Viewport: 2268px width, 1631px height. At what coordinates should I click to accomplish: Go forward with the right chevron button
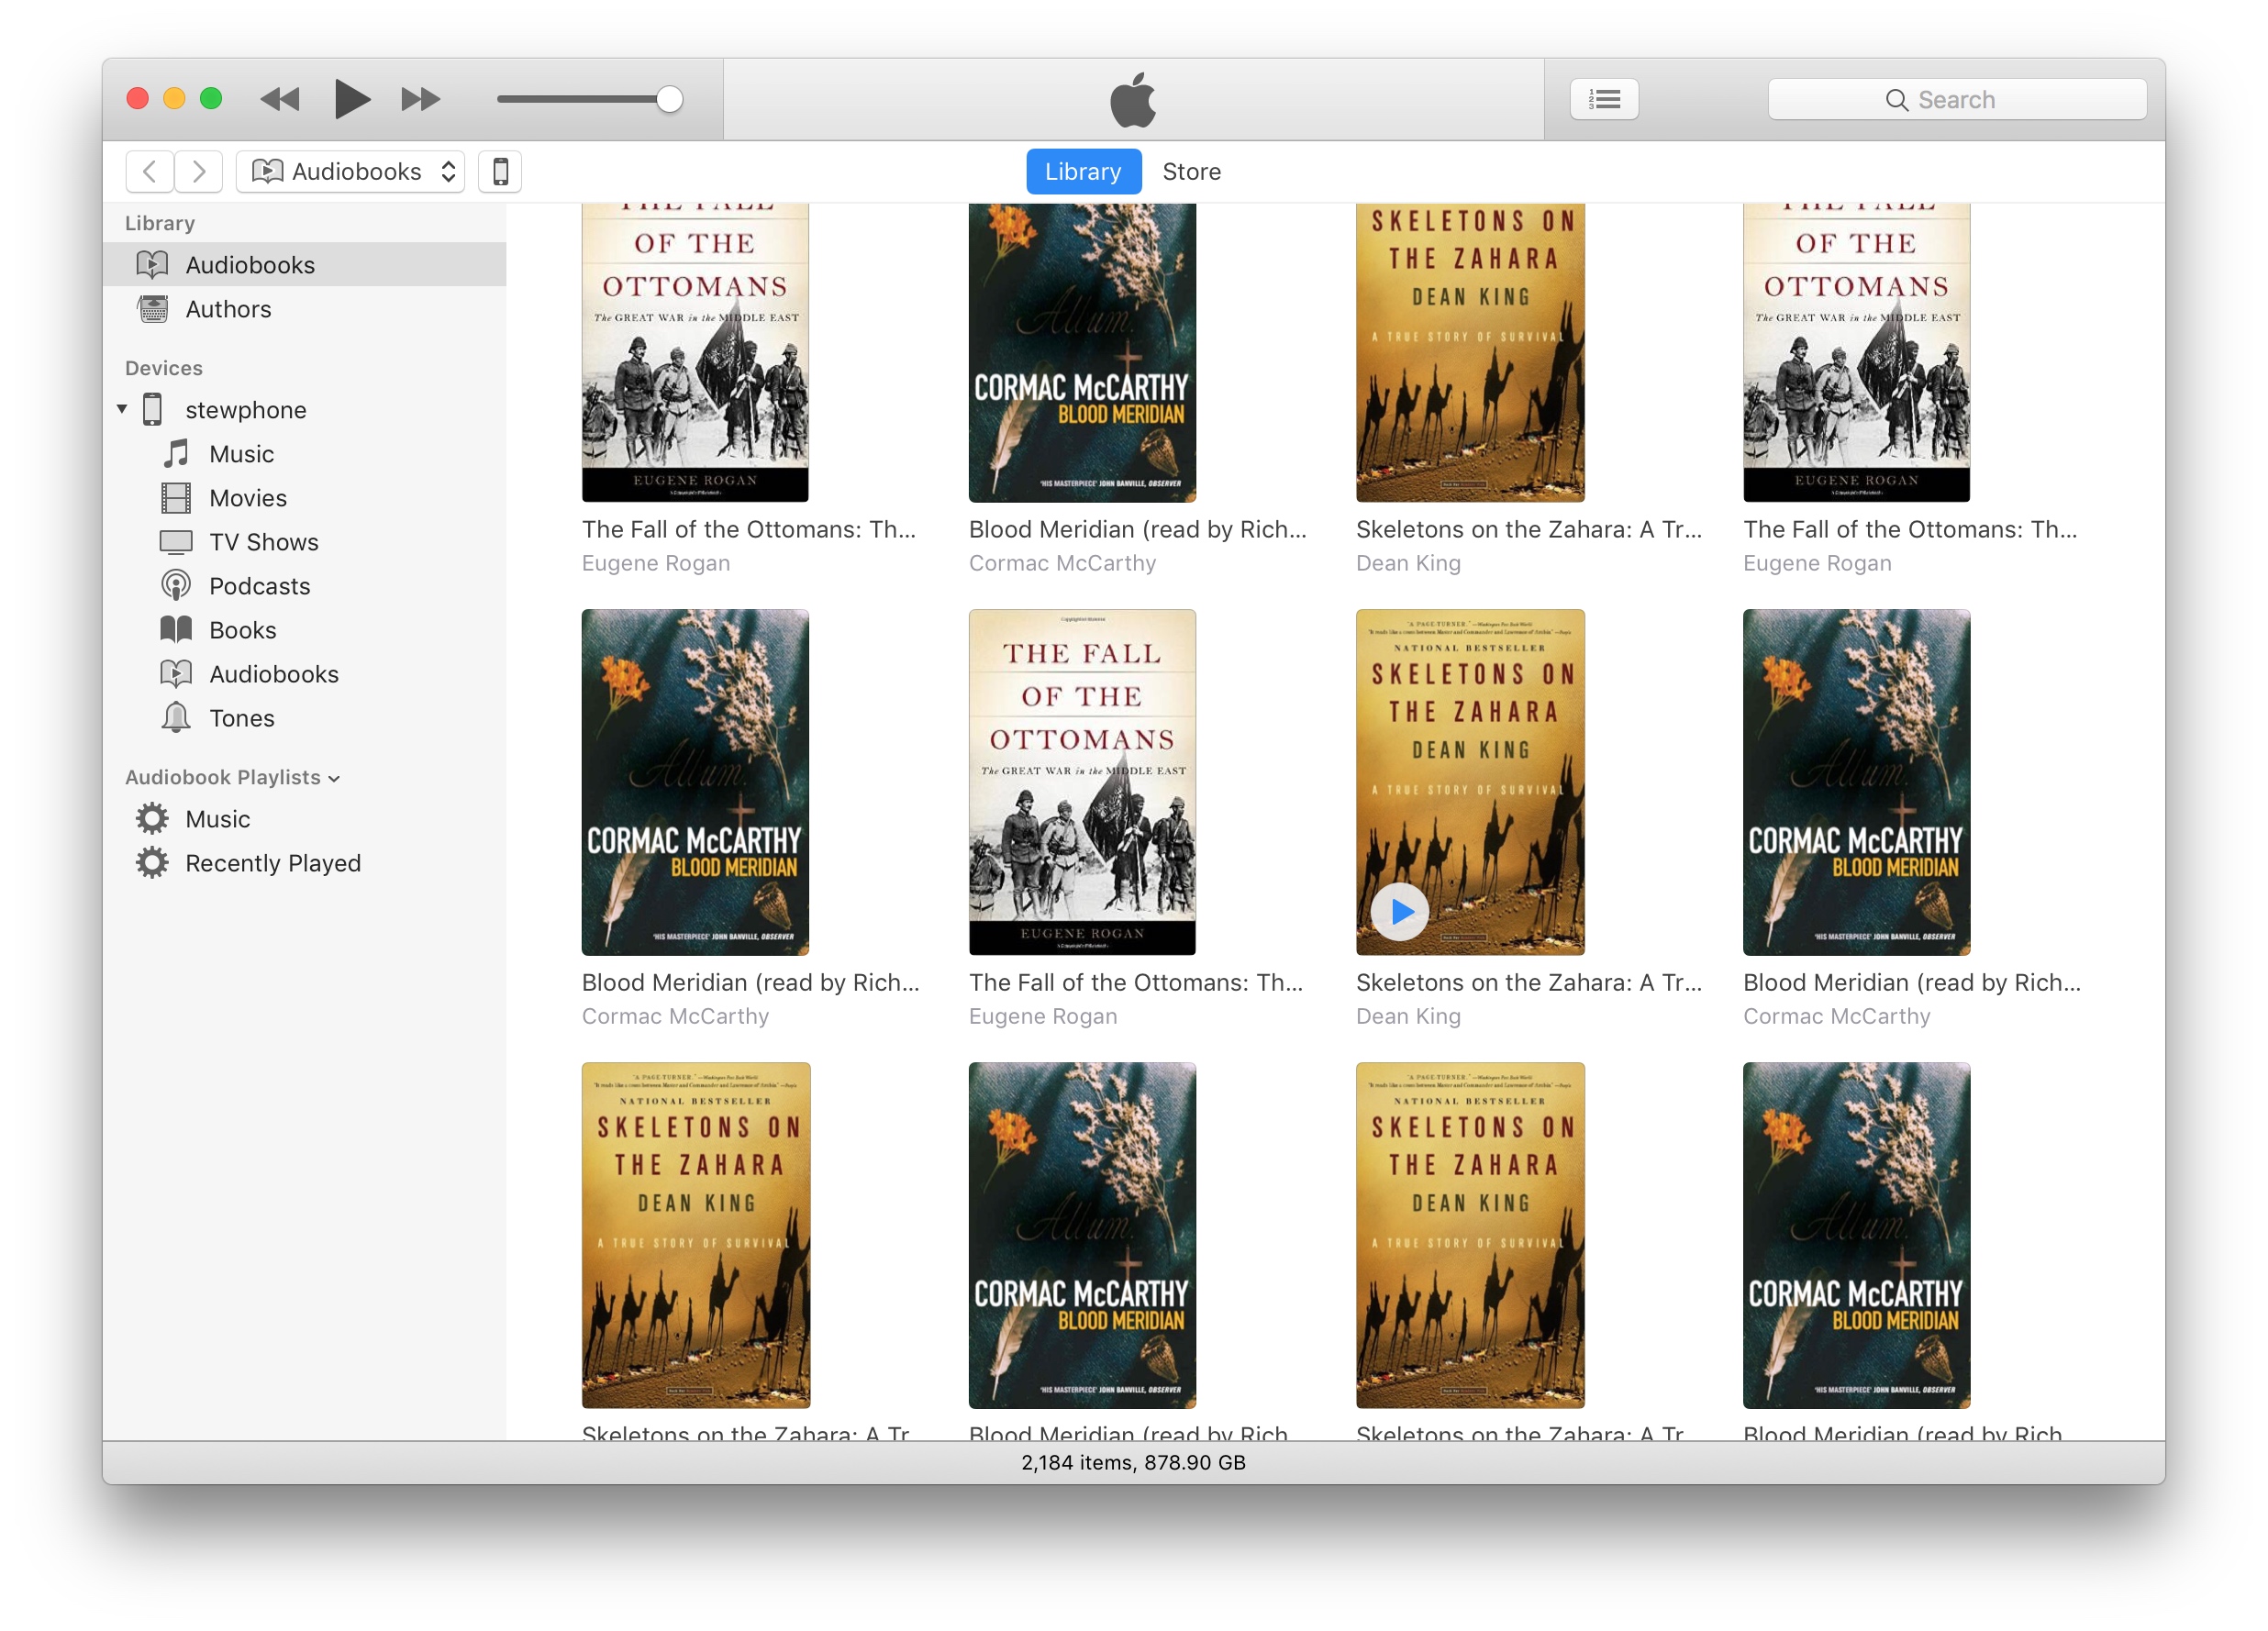(199, 172)
